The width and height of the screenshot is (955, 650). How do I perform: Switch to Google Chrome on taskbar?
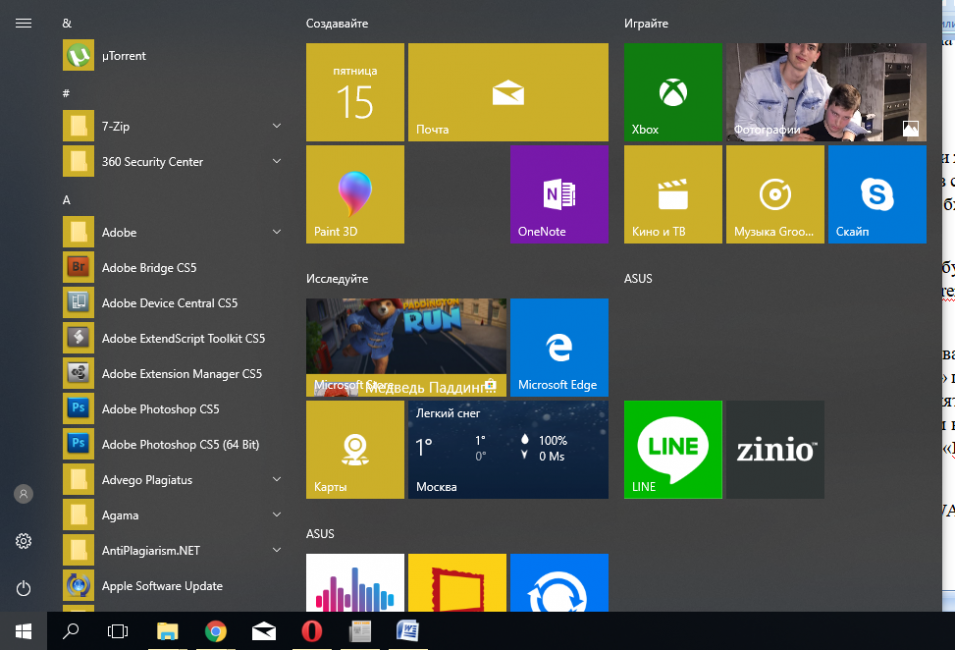tap(216, 631)
